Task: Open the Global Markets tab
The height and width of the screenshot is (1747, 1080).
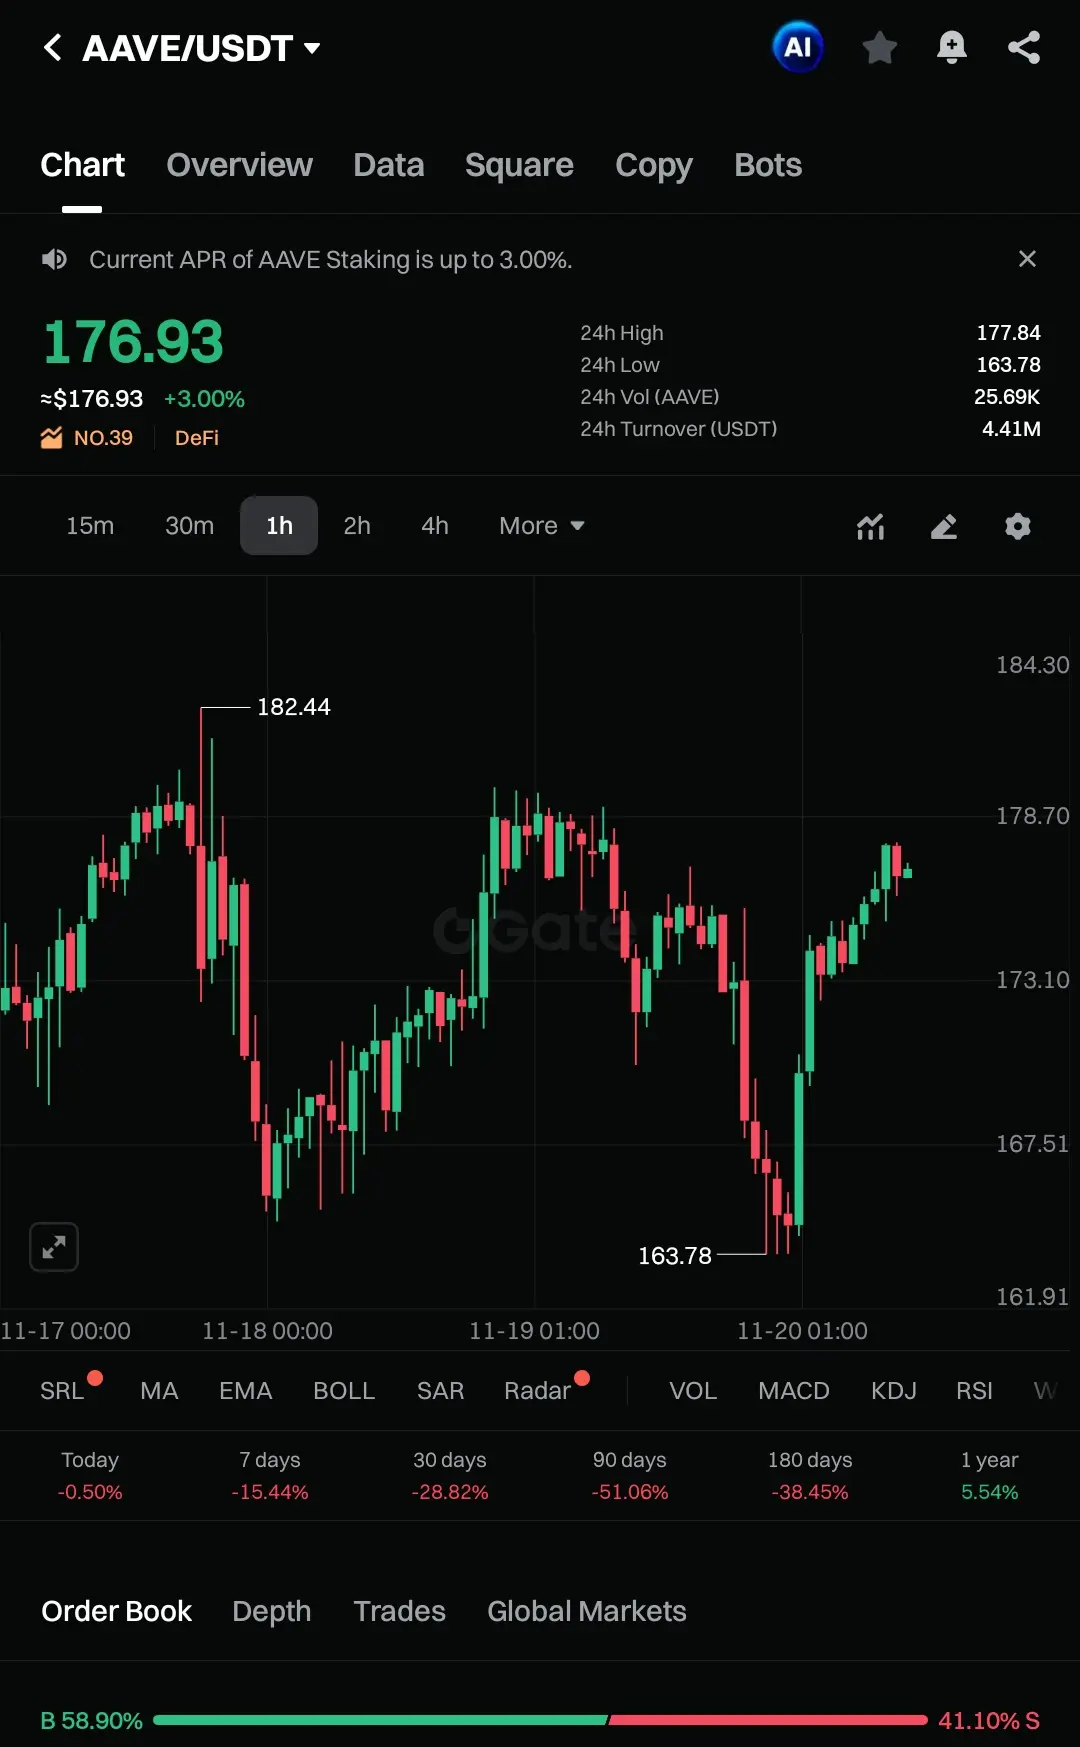Action: (587, 1611)
